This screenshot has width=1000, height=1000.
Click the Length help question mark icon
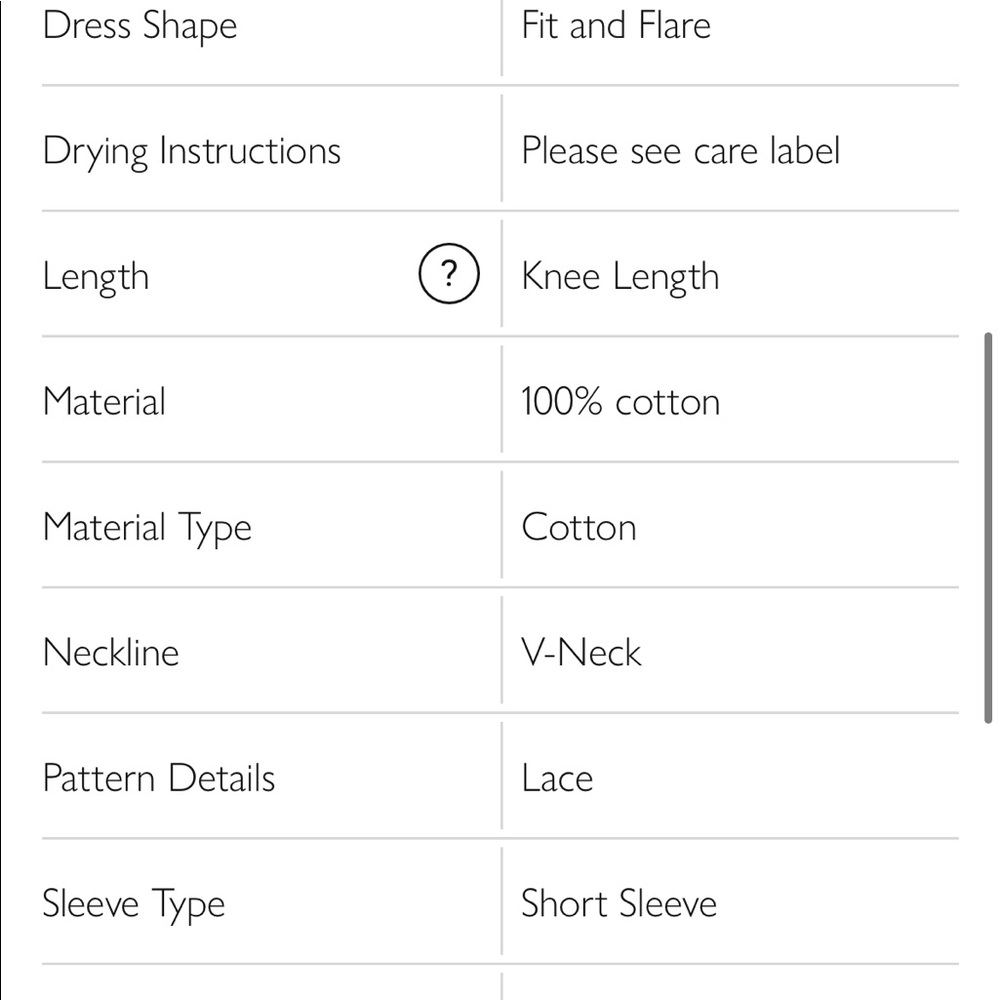pos(449,274)
